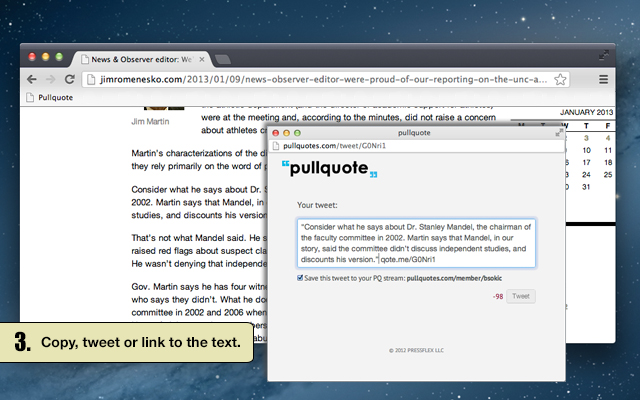Minimize the main Chrome window with the yellow button
Image resolution: width=640 pixels, height=400 pixels.
pos(46,57)
